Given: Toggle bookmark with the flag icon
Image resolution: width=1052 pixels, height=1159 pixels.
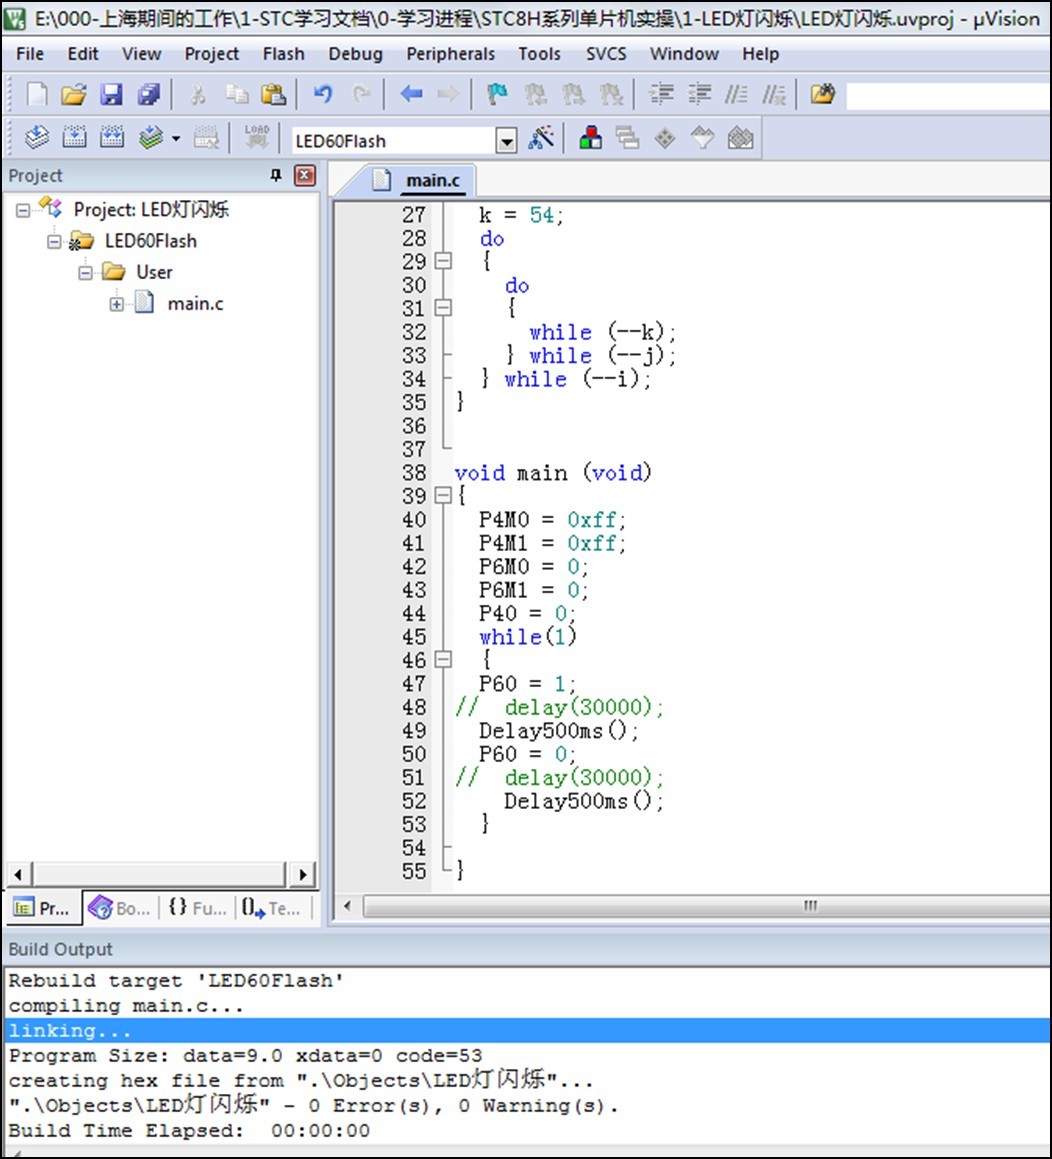Looking at the screenshot, I should pyautogui.click(x=497, y=94).
